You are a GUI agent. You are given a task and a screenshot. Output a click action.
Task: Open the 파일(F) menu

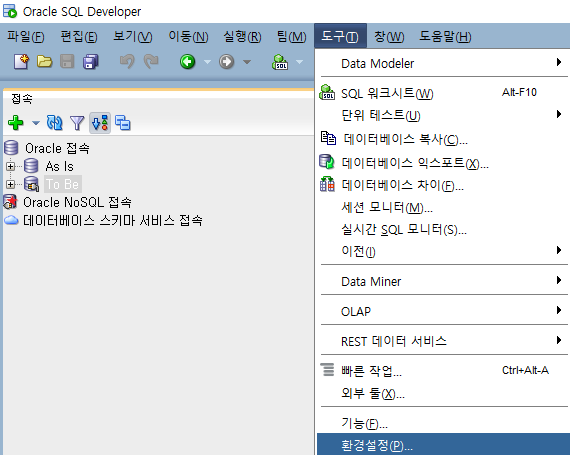pyautogui.click(x=26, y=36)
